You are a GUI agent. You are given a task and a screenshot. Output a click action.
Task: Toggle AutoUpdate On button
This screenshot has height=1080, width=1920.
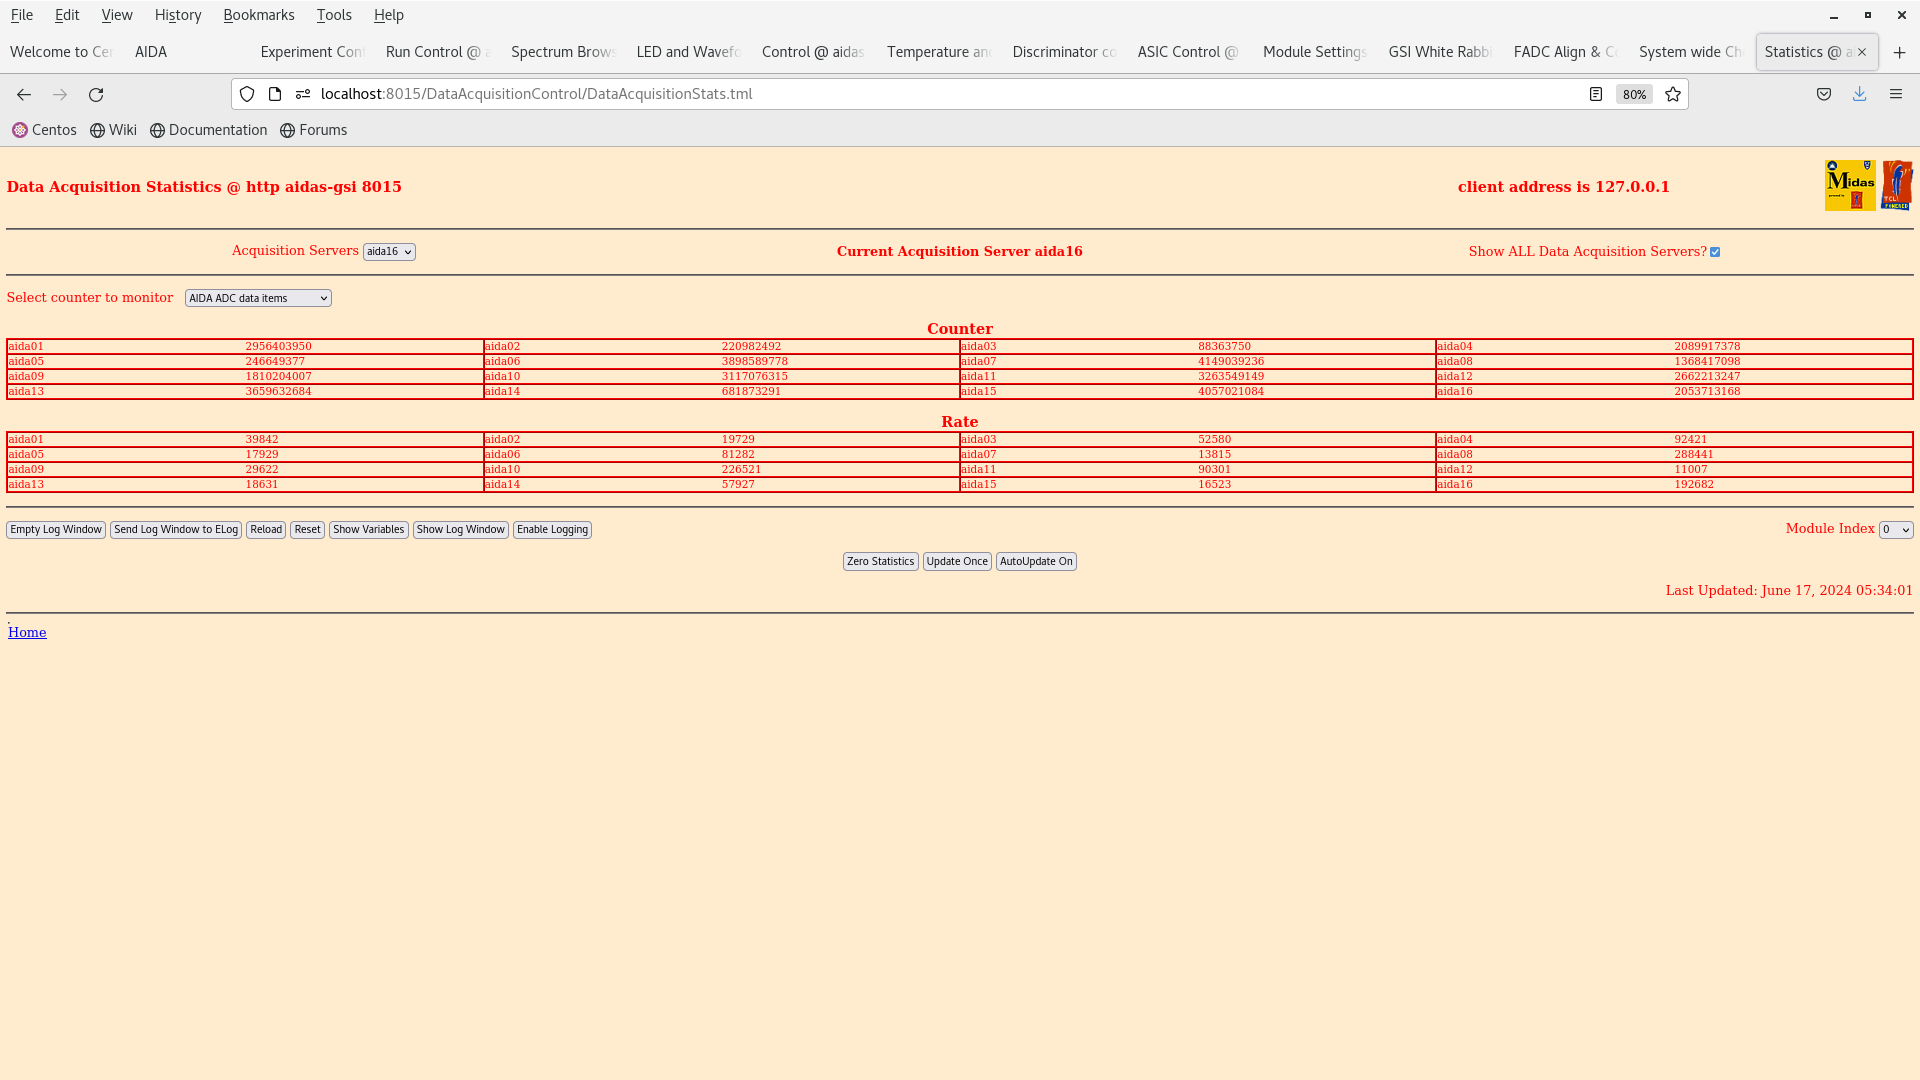point(1036,560)
